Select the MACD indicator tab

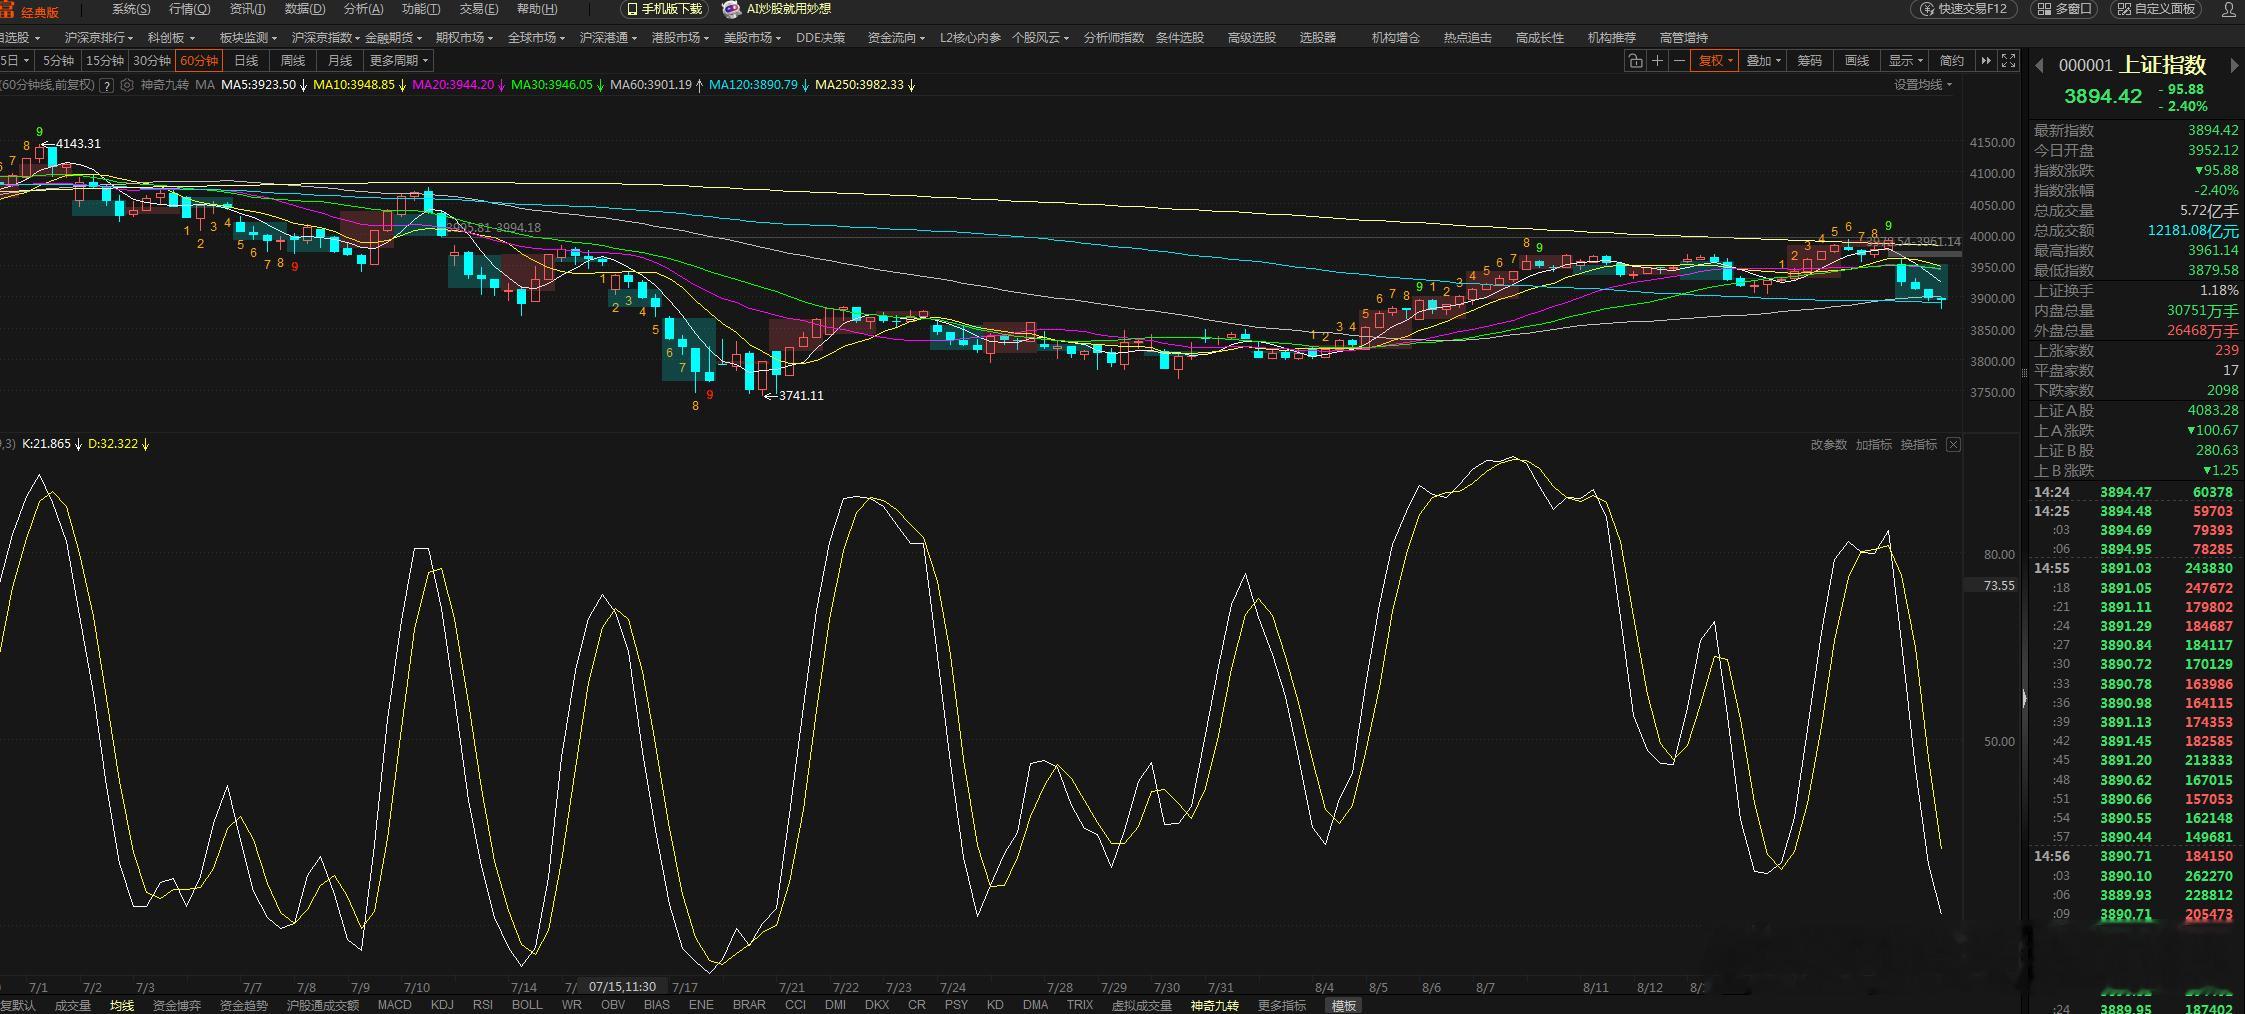tap(394, 1005)
